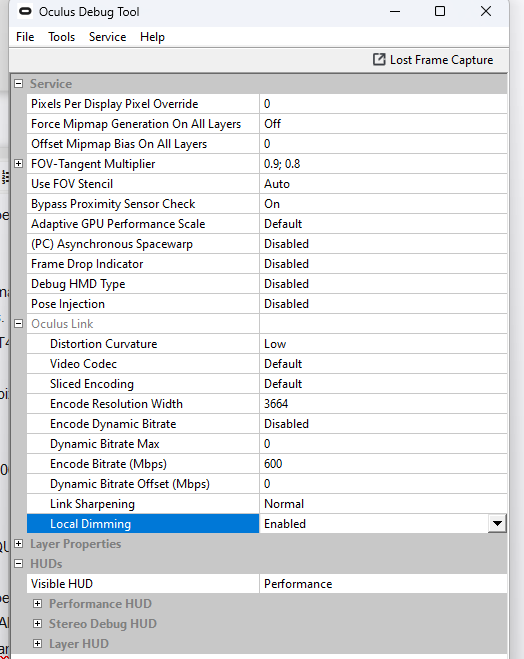Click the Oculus logo in title bar
The width and height of the screenshot is (524, 659).
pos(25,11)
